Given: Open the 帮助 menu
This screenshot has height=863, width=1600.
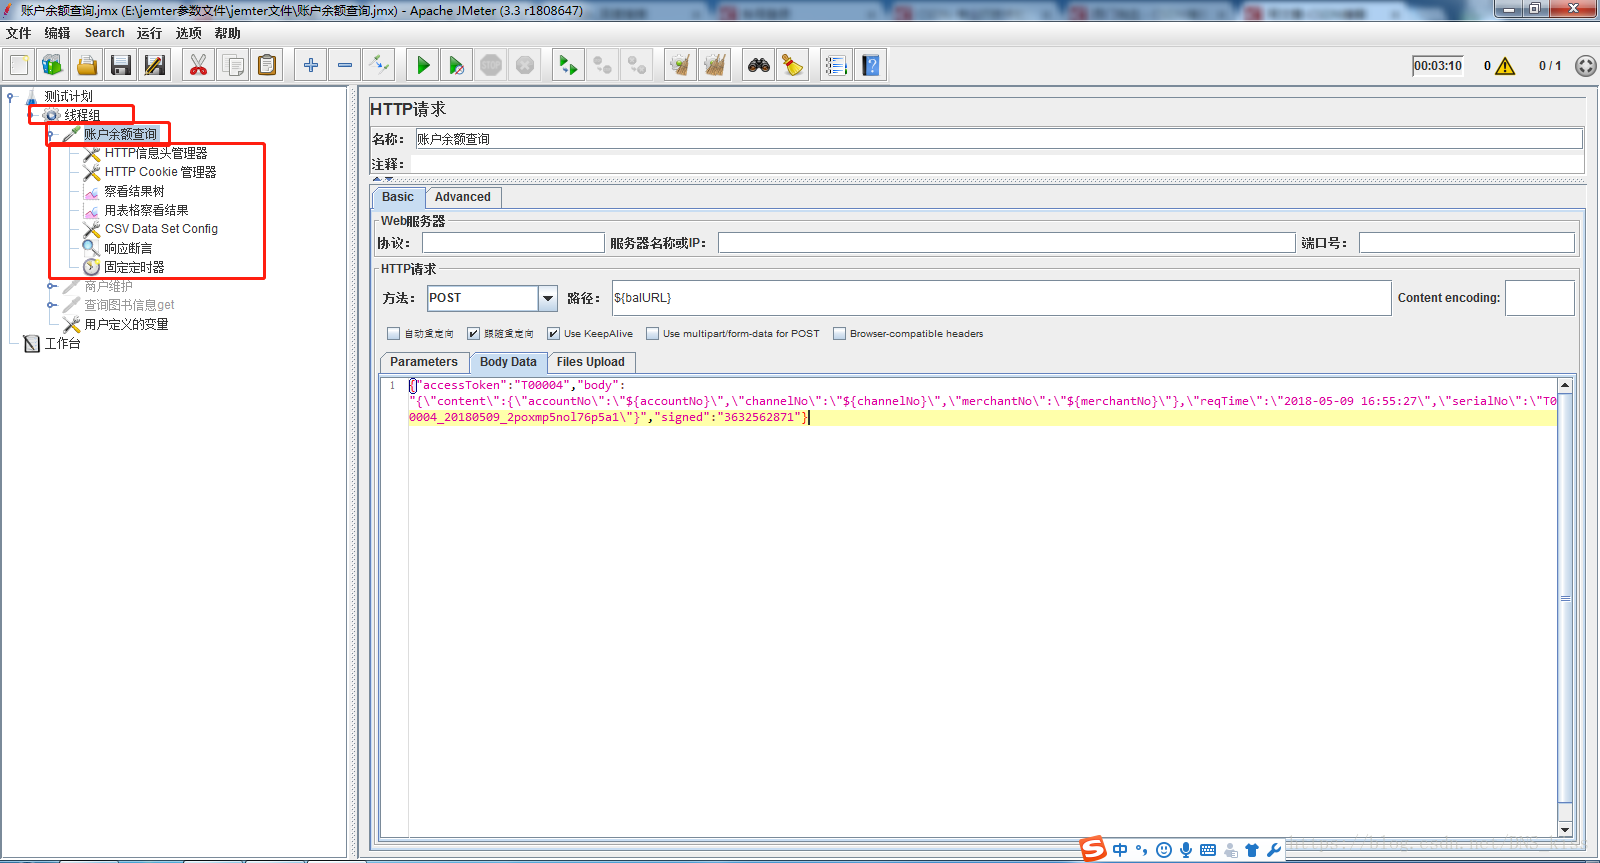Looking at the screenshot, I should pos(227,33).
